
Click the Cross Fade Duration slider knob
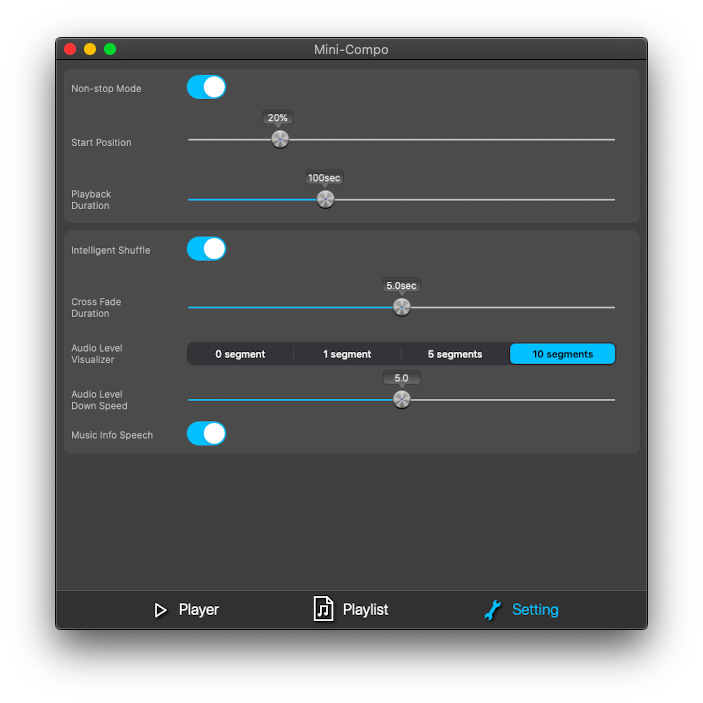coord(402,307)
